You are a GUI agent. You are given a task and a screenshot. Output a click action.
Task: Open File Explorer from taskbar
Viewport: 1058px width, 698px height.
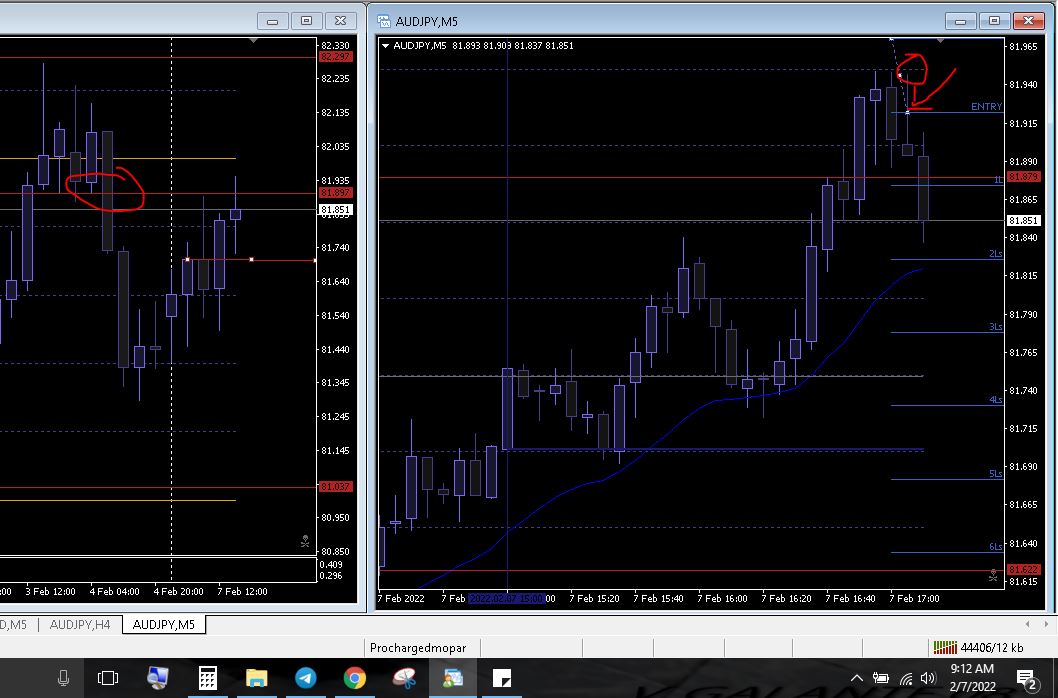coord(257,678)
